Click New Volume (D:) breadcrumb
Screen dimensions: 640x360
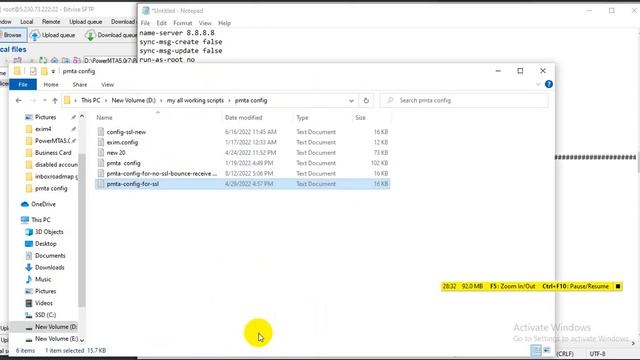click(133, 100)
